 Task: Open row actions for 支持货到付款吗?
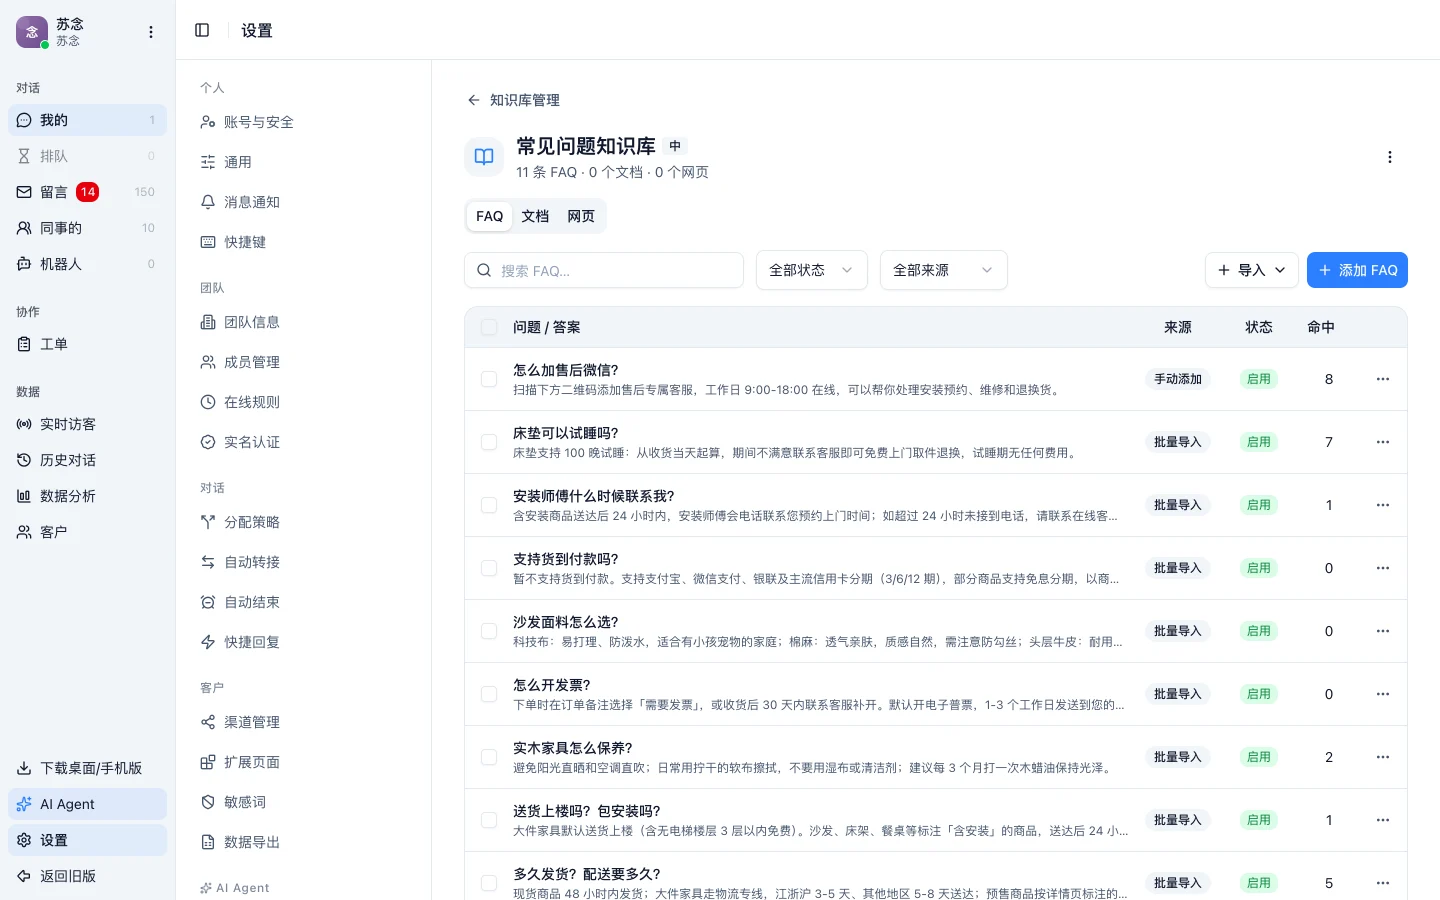pyautogui.click(x=1383, y=568)
